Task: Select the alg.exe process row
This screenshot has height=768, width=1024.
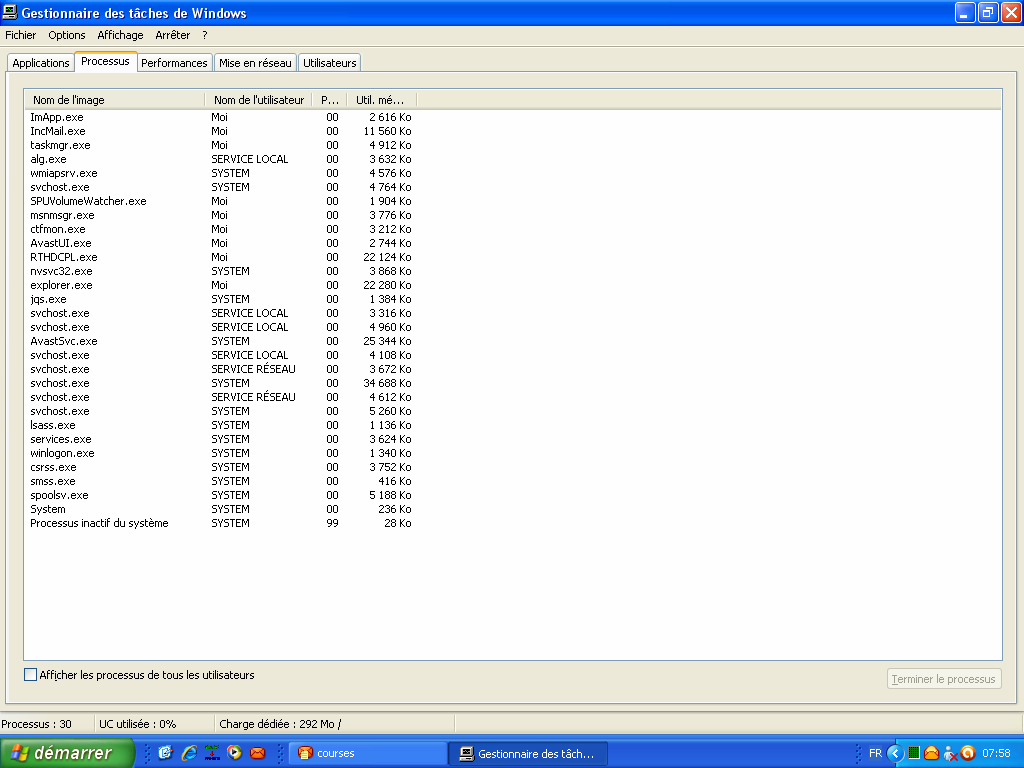Action: [x=221, y=159]
